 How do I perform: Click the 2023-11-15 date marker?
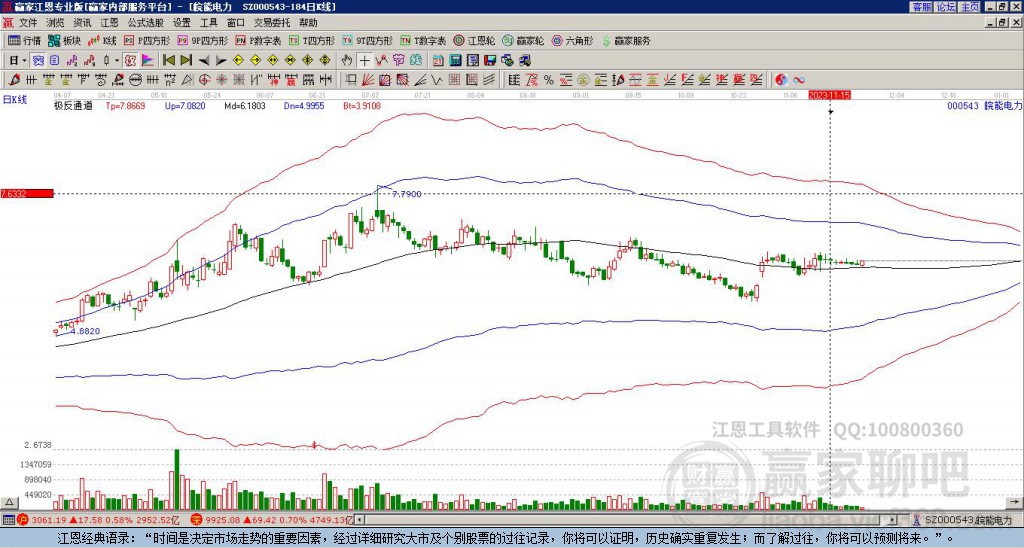(829, 95)
